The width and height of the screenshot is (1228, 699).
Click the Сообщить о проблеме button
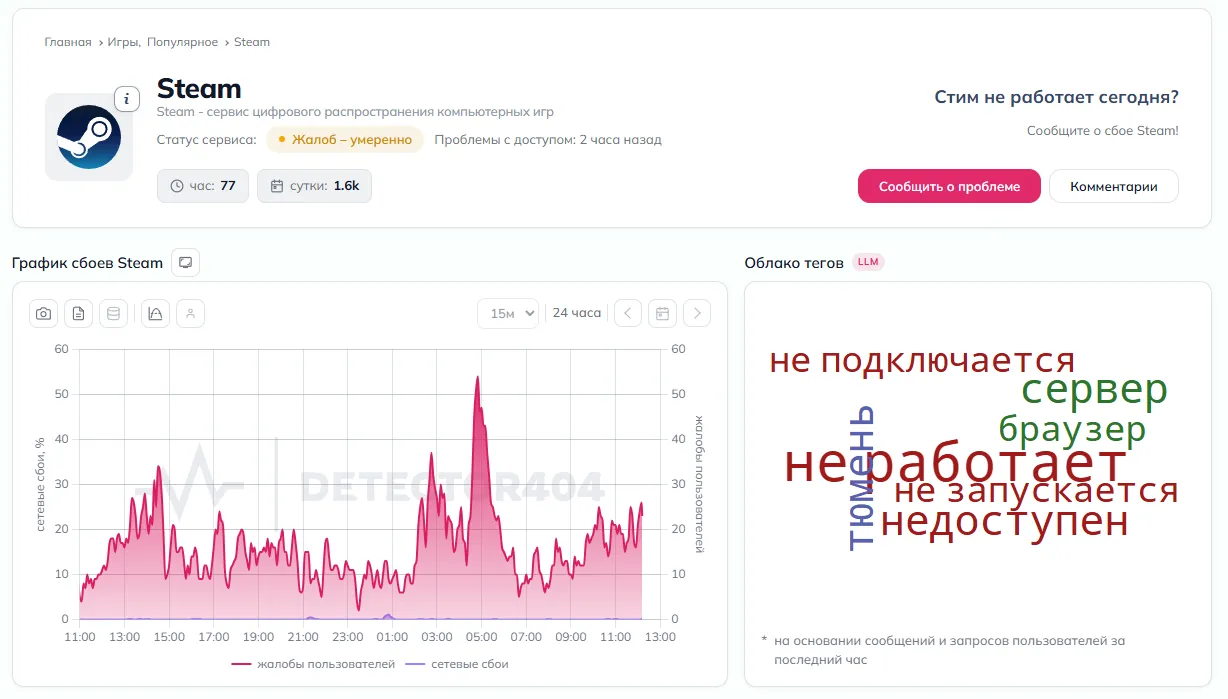point(949,186)
